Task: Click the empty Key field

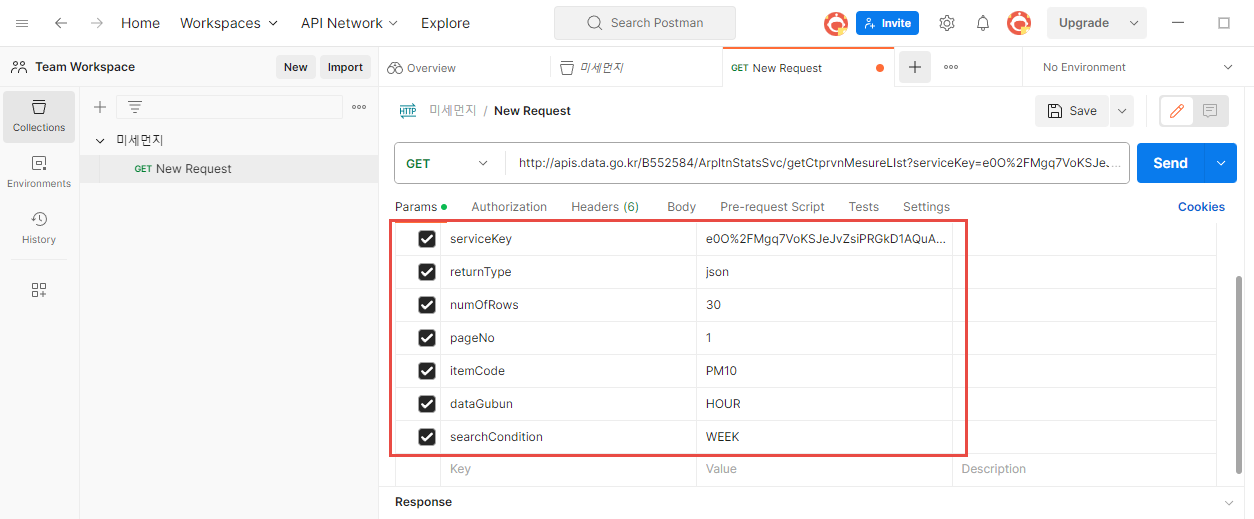Action: 568,469
